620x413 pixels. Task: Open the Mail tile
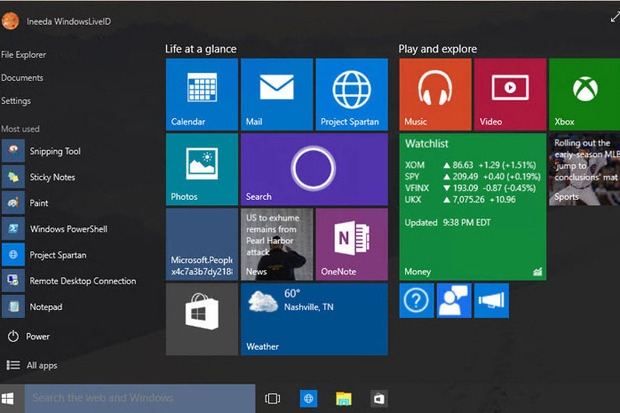pos(276,94)
